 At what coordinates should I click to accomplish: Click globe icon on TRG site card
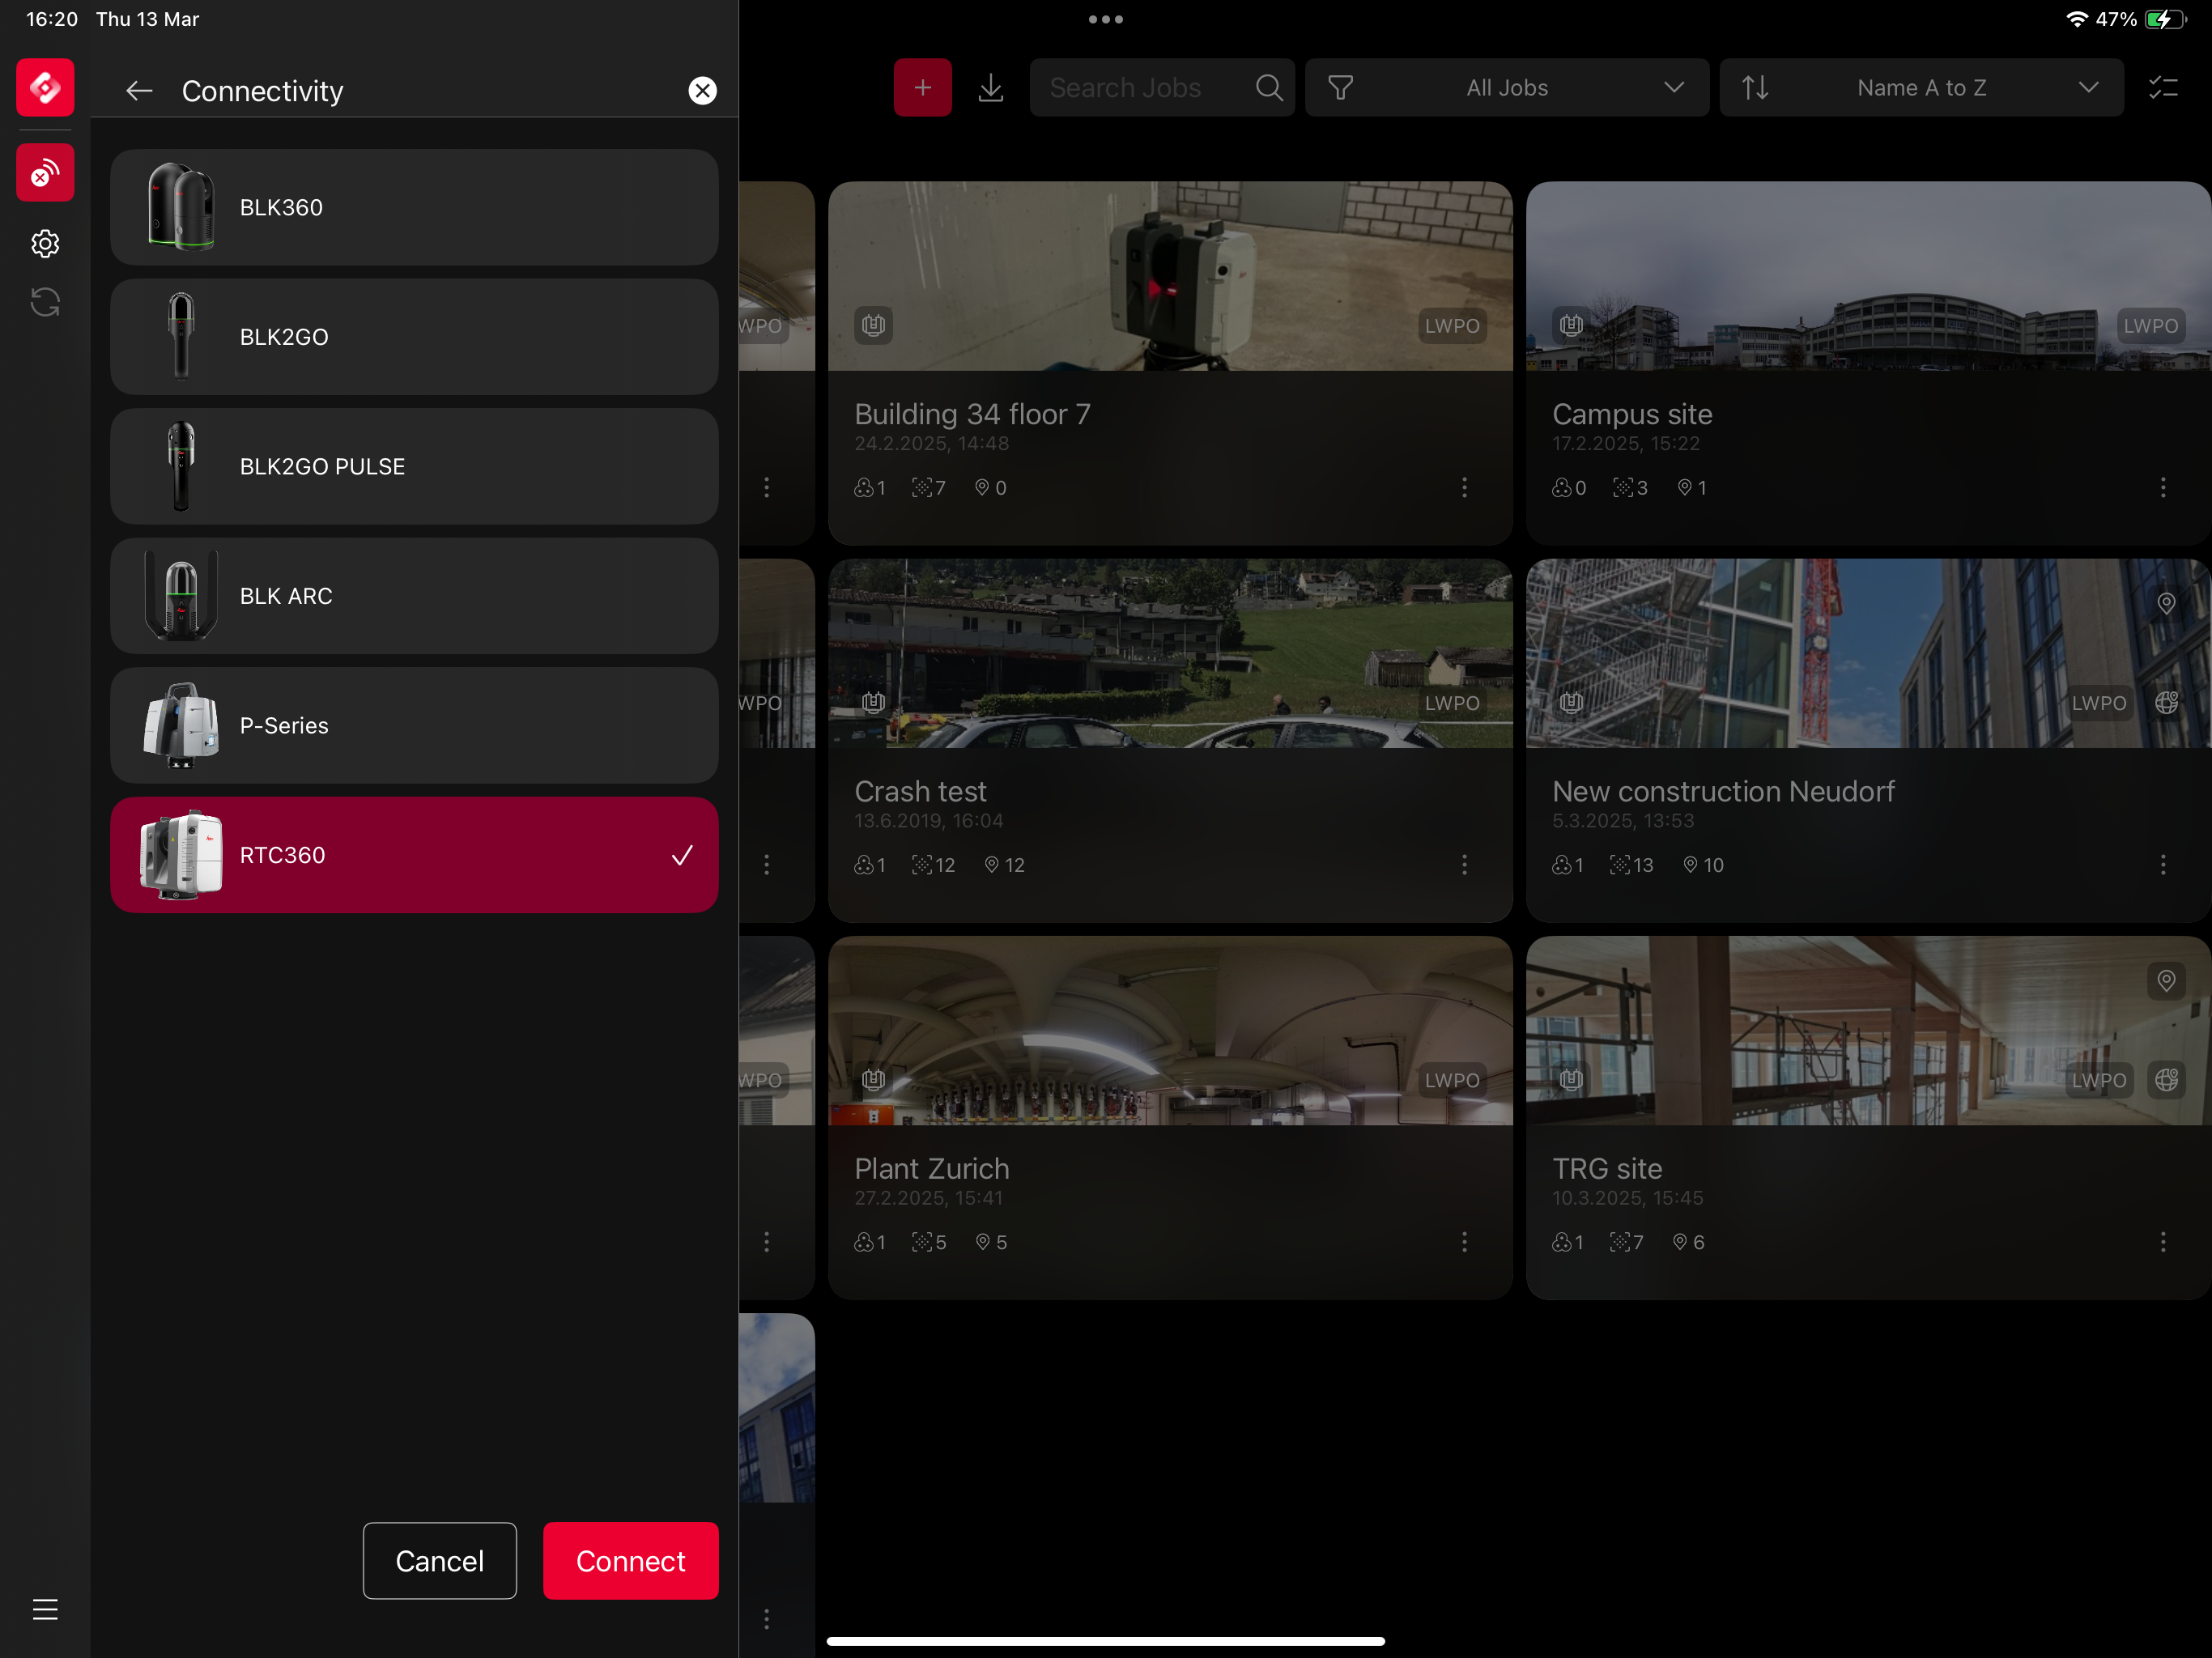[2166, 1080]
